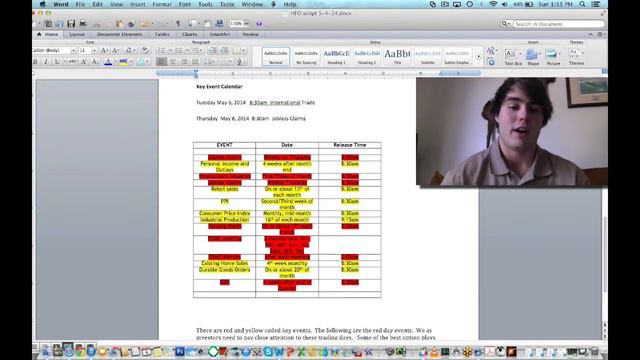Switch to the Document Elements tab
Screen dimensions: 640x360
119,35
